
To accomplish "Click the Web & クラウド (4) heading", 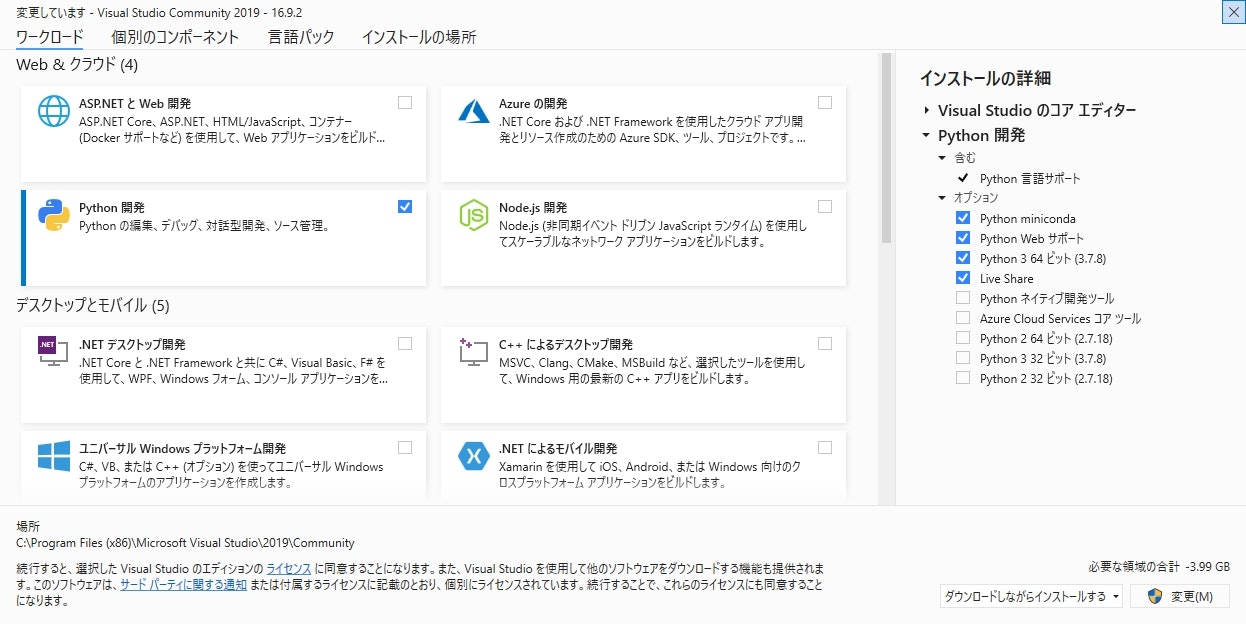I will click(x=77, y=65).
